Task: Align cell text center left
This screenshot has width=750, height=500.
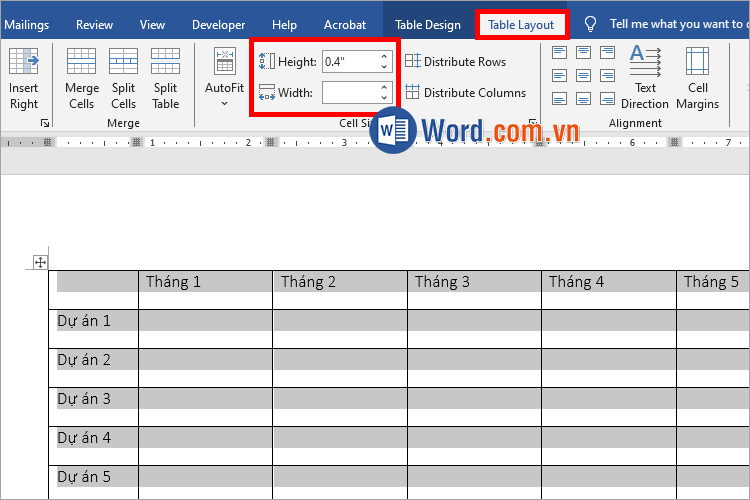Action: click(x=559, y=75)
